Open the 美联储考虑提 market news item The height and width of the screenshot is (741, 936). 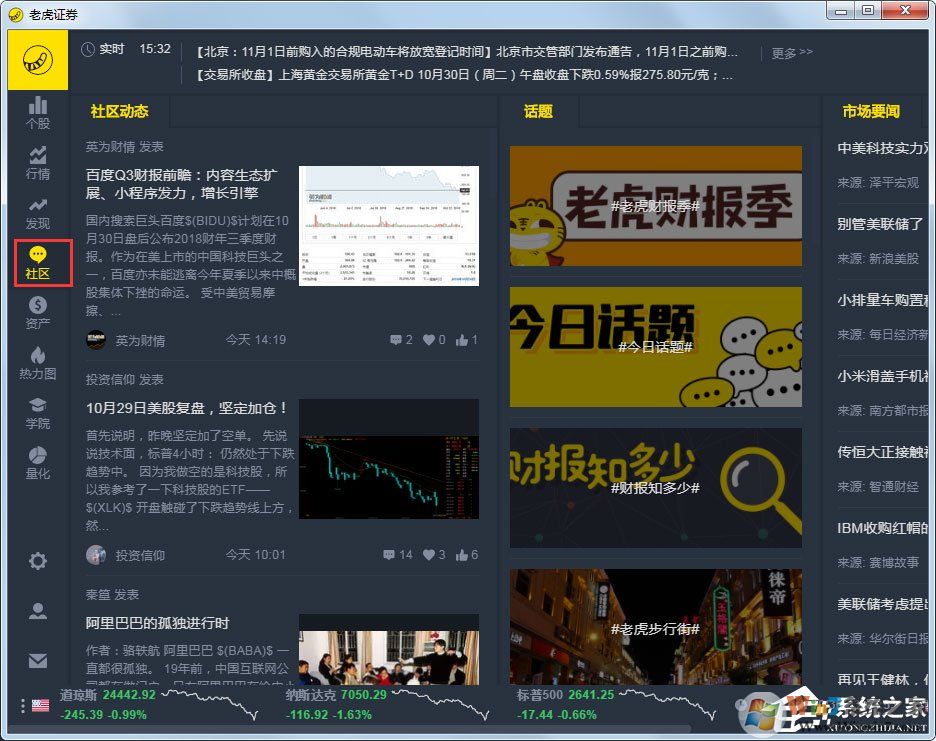[x=883, y=604]
